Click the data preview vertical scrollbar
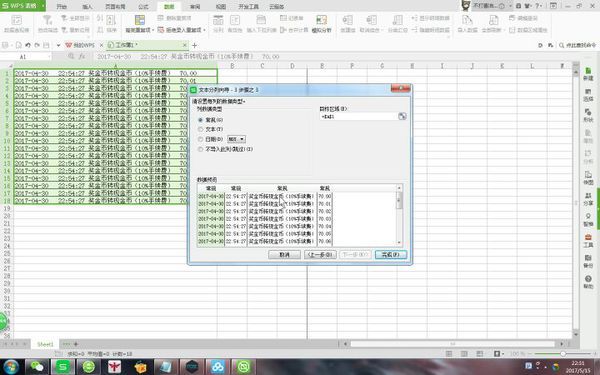This screenshot has height=375, width=600. tap(399, 215)
